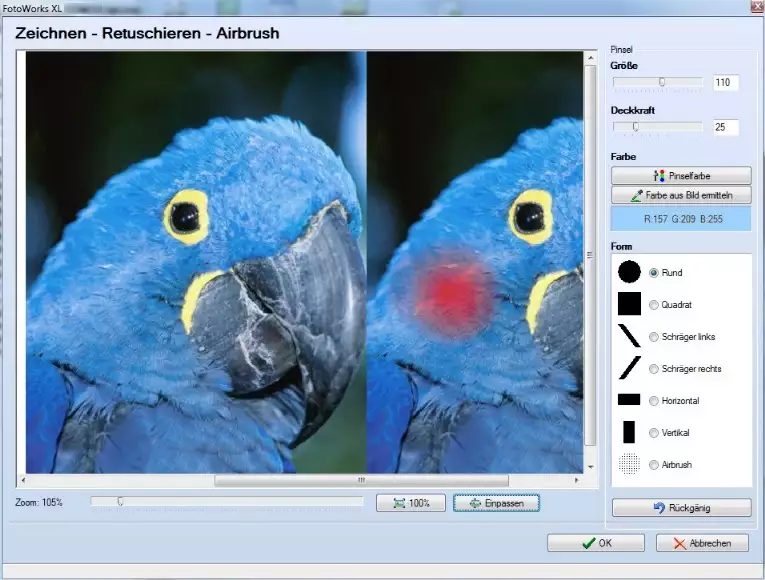
Task: Click the horizontal rectangle shape icon
Action: tap(629, 400)
